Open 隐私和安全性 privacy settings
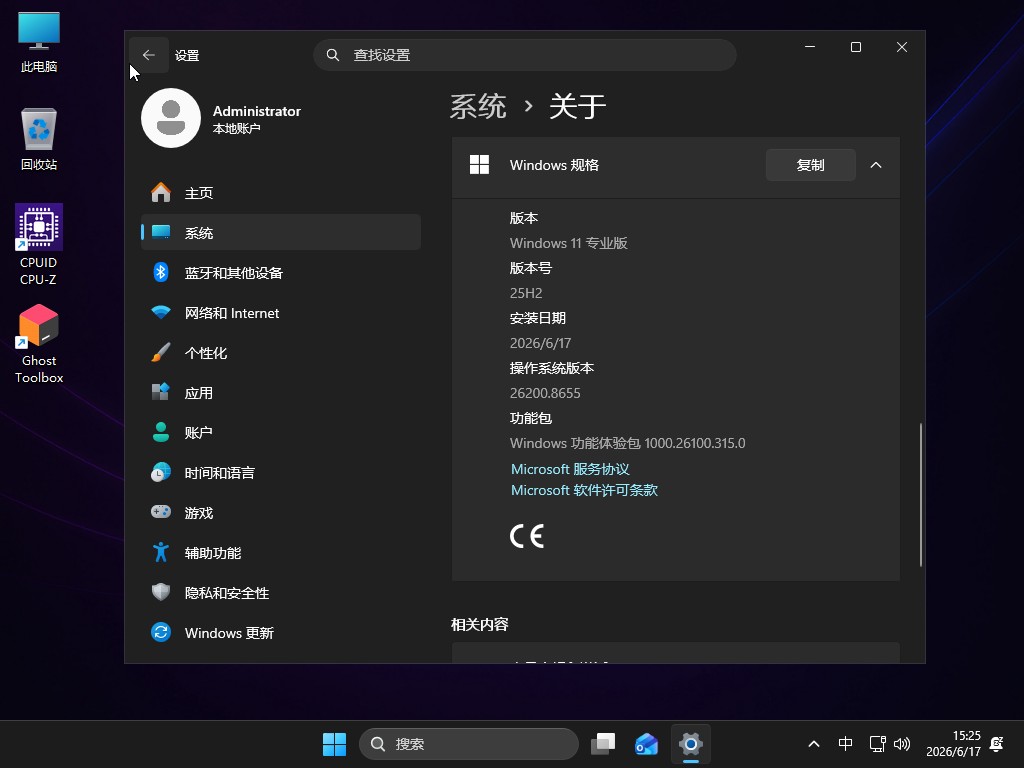 [x=281, y=592]
